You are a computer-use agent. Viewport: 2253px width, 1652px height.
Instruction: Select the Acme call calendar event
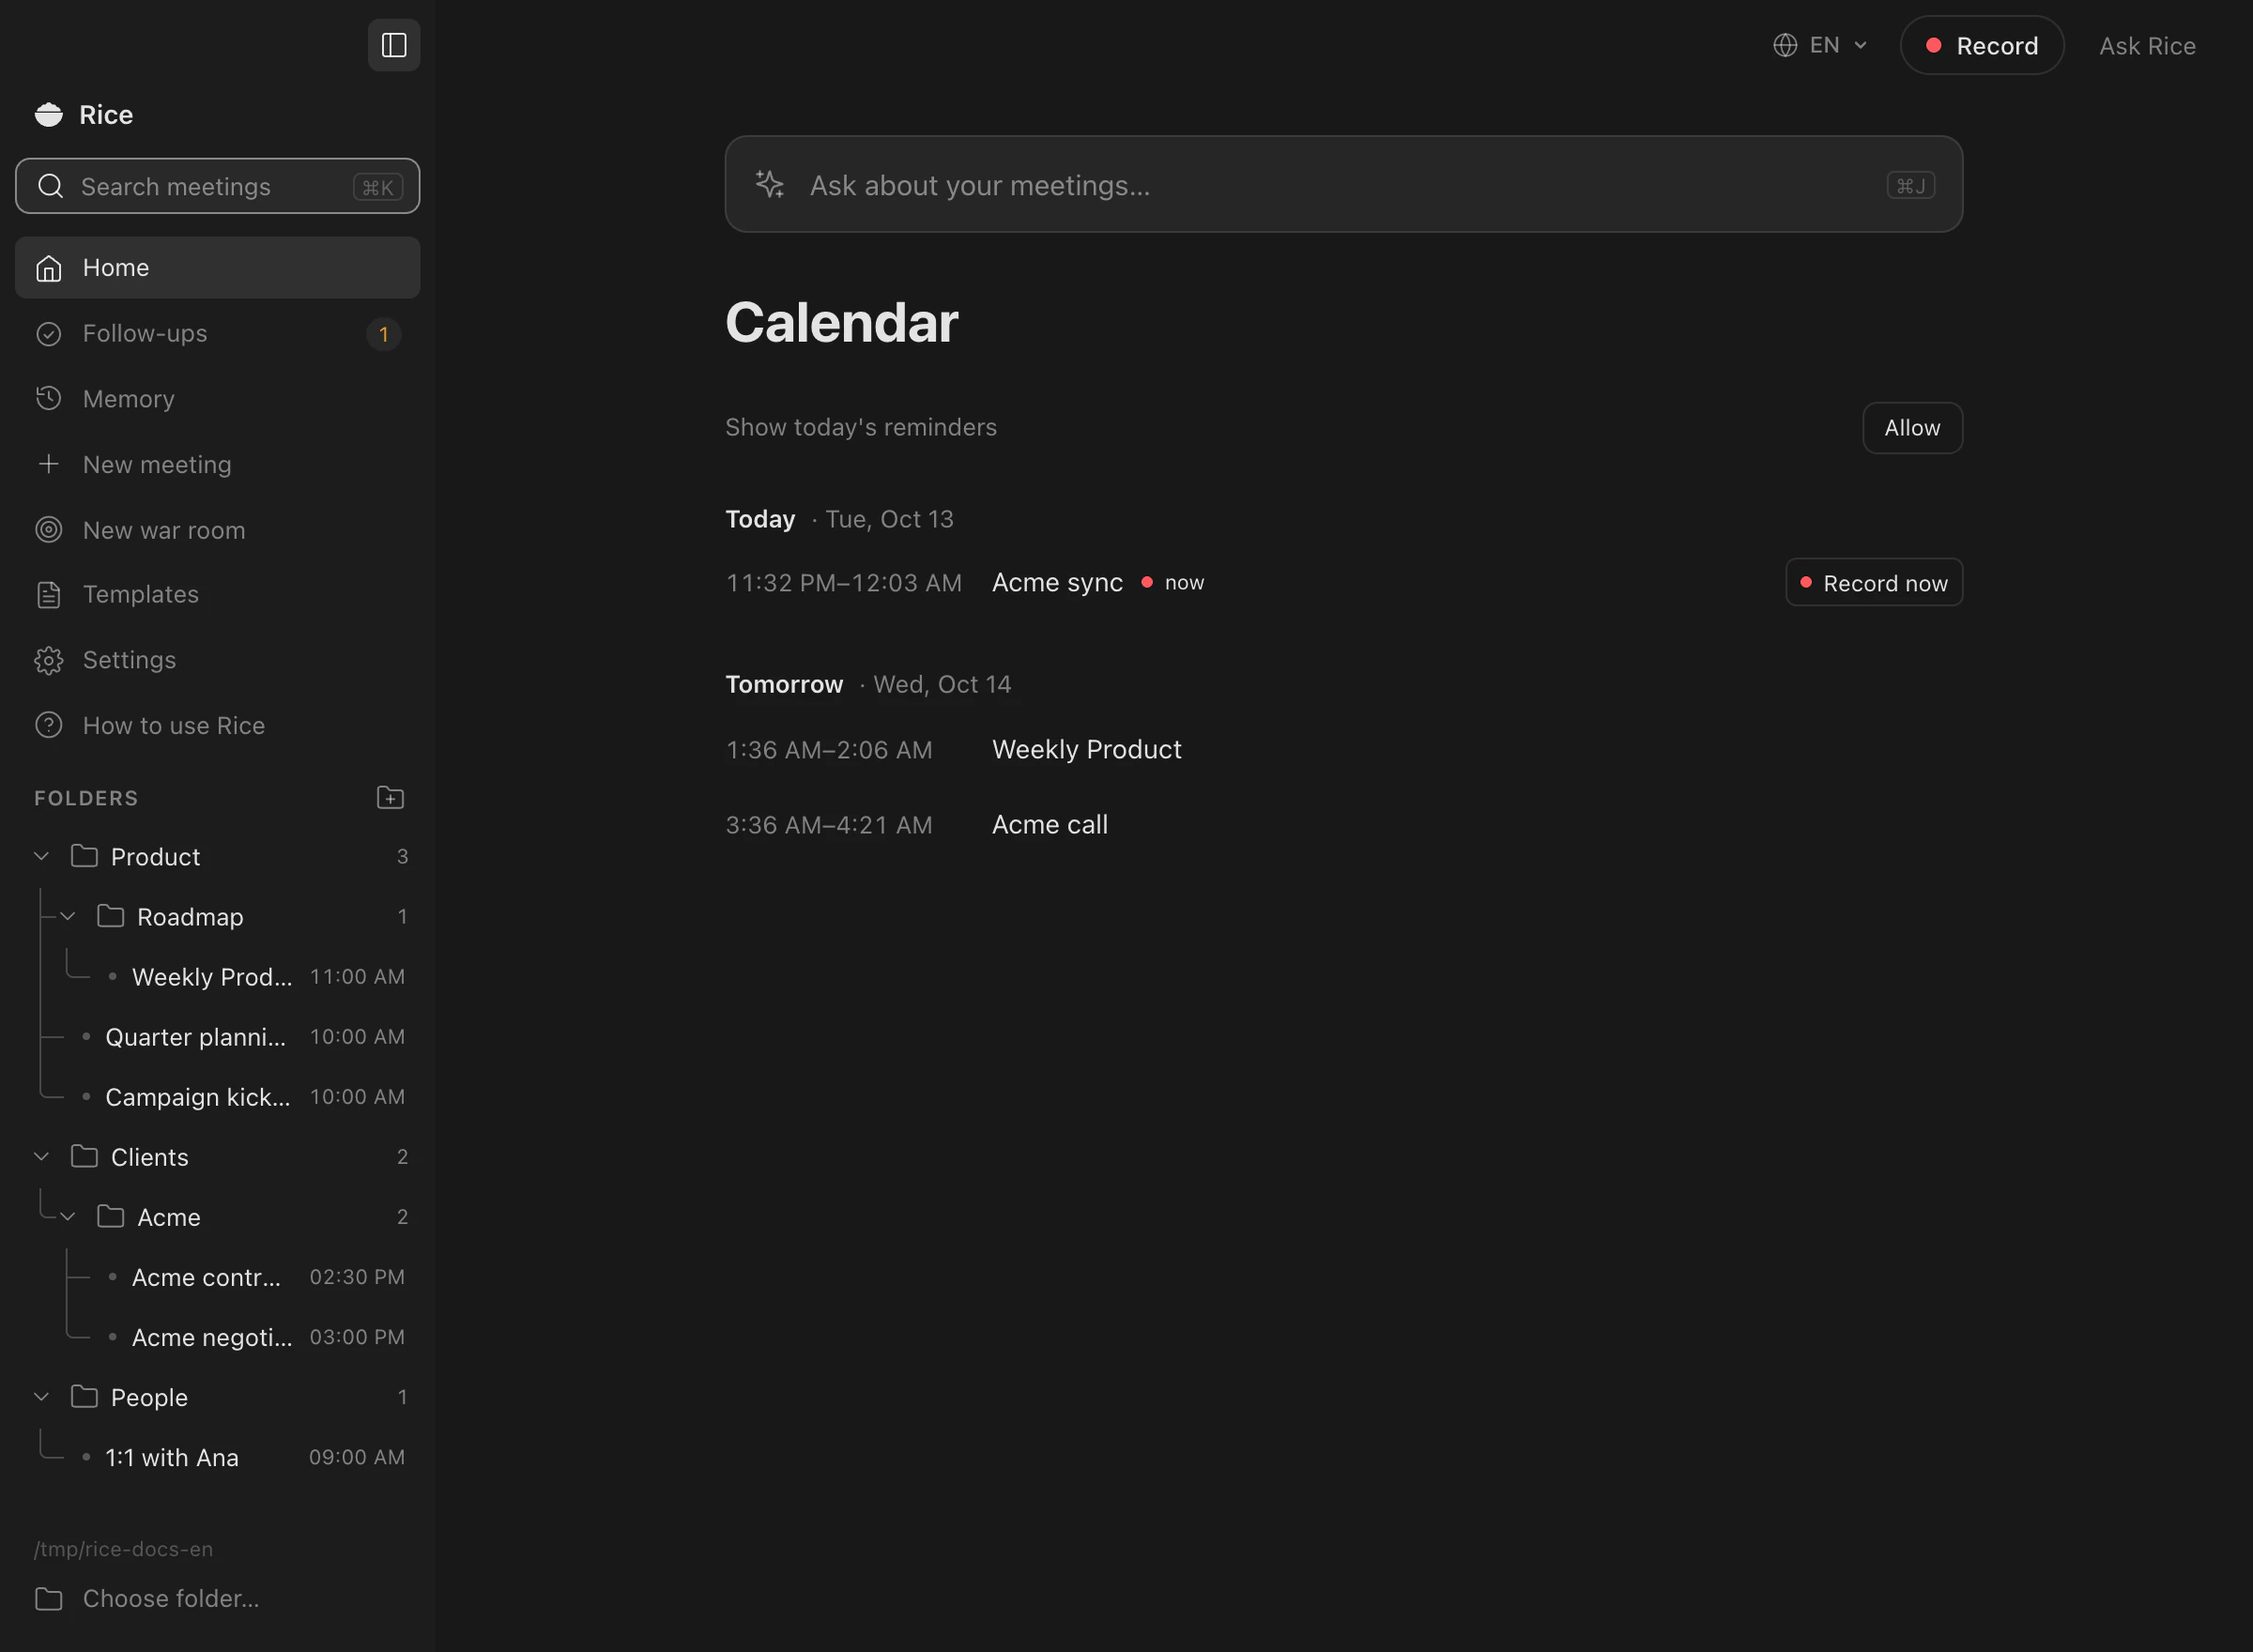coord(1049,825)
